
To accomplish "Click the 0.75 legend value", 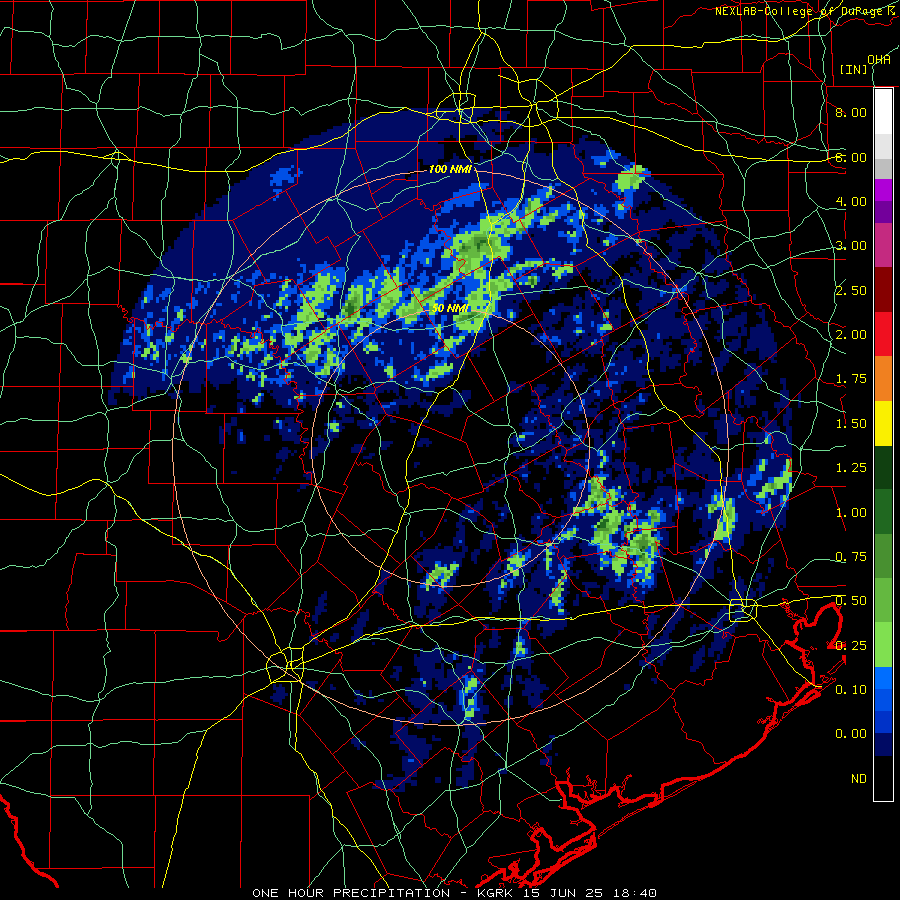I will tap(851, 557).
